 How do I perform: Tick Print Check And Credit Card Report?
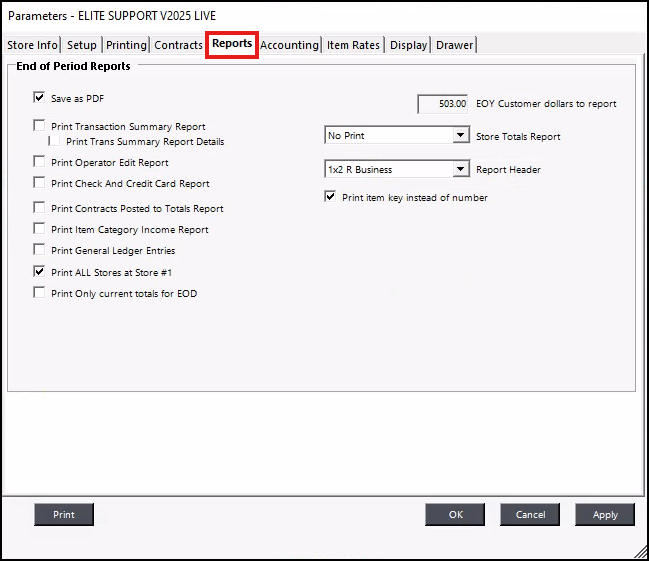tap(39, 183)
